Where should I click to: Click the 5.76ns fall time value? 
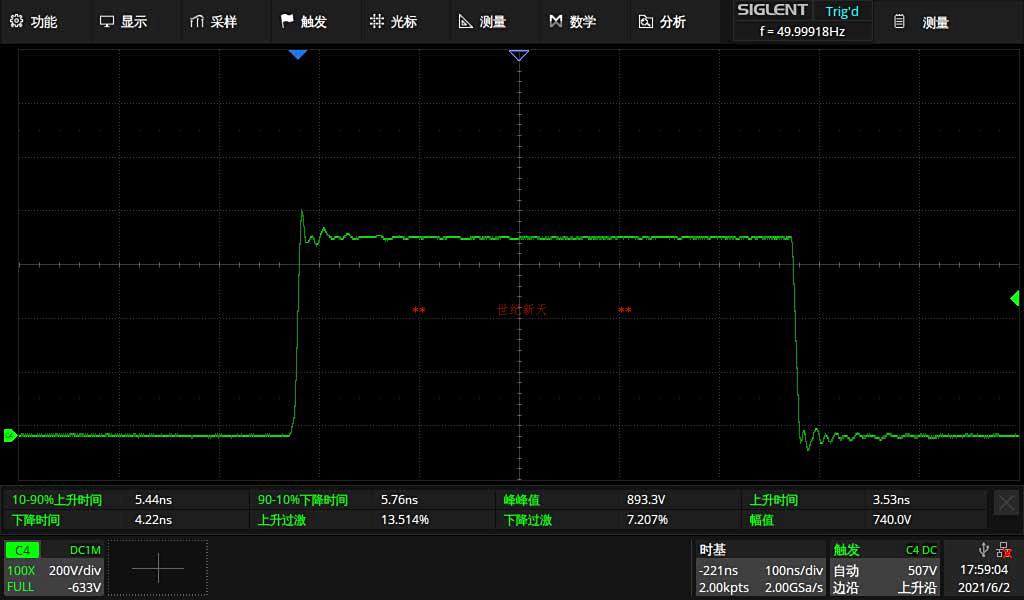pos(399,500)
